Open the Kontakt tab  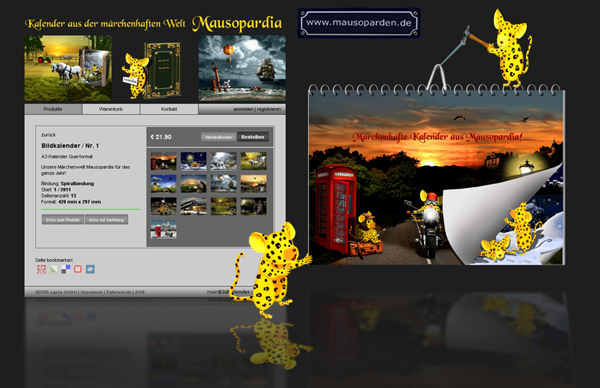pos(169,109)
